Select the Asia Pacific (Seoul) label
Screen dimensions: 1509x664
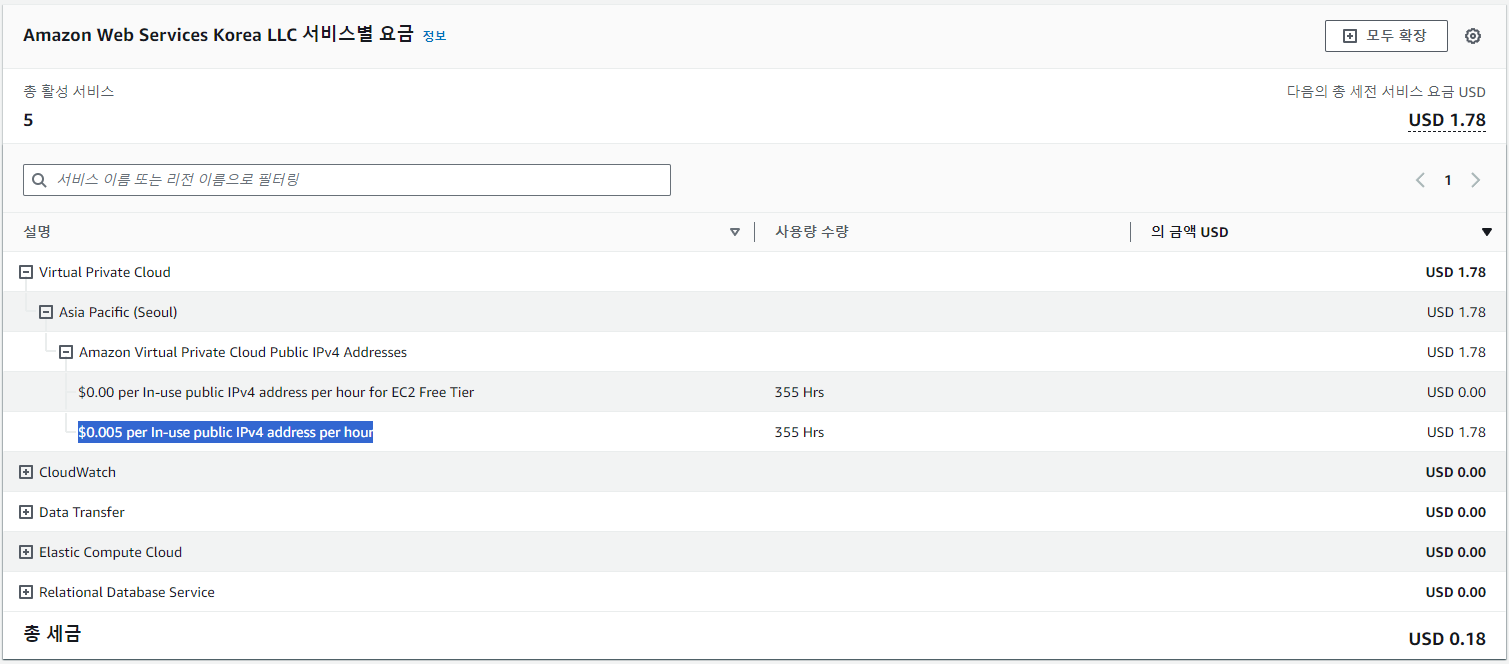coord(118,312)
